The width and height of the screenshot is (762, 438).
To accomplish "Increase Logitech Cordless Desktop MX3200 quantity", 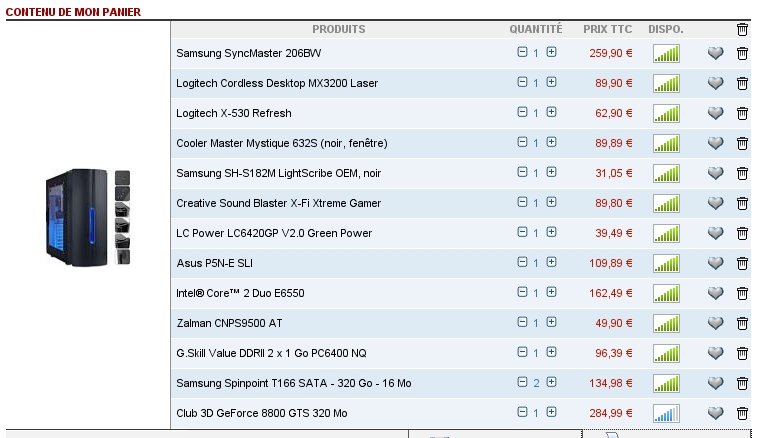I will (x=551, y=82).
